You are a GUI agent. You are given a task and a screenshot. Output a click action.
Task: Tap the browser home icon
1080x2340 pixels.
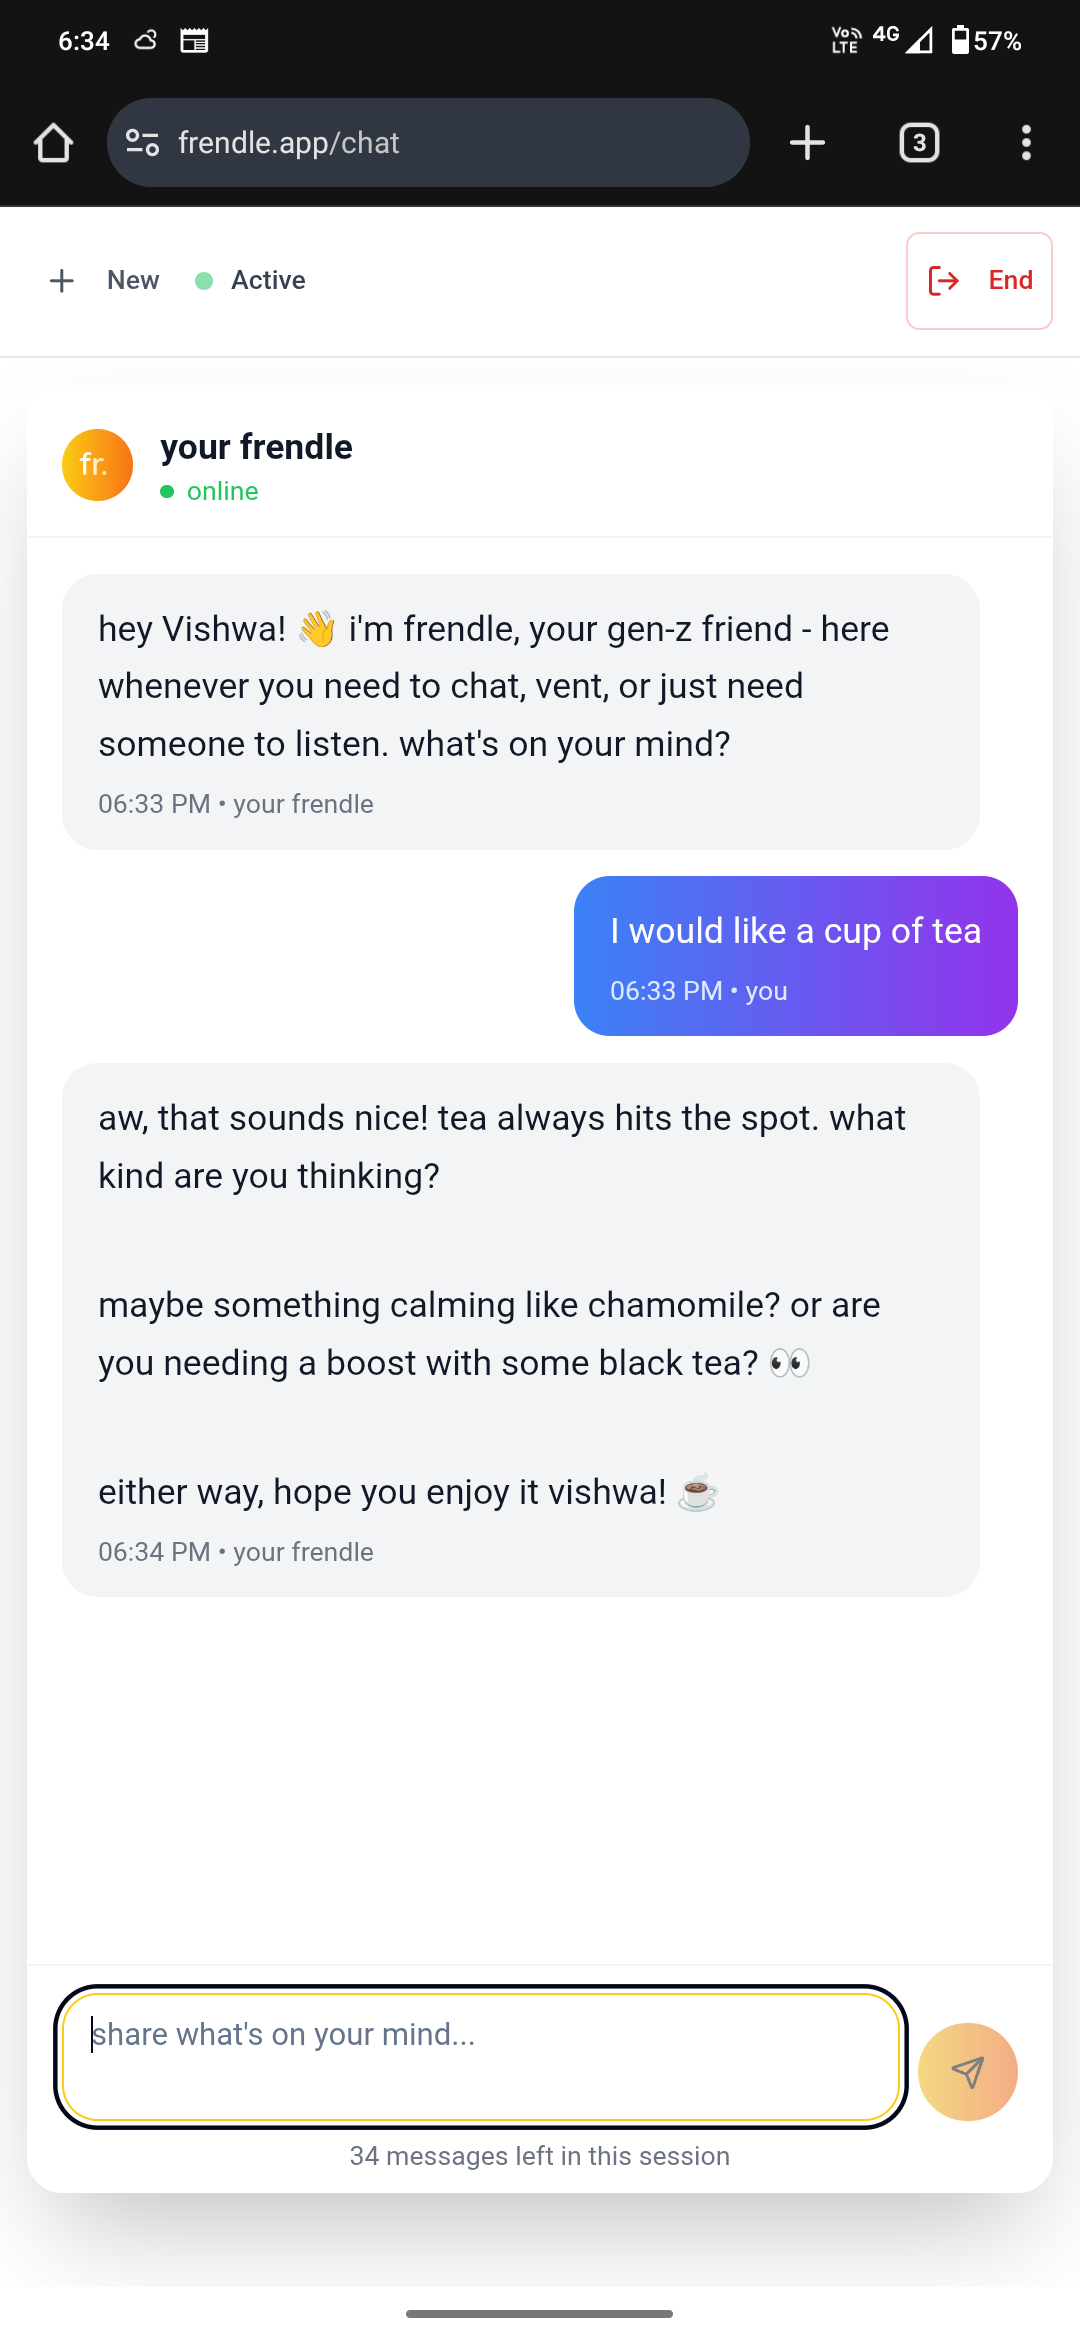53,143
